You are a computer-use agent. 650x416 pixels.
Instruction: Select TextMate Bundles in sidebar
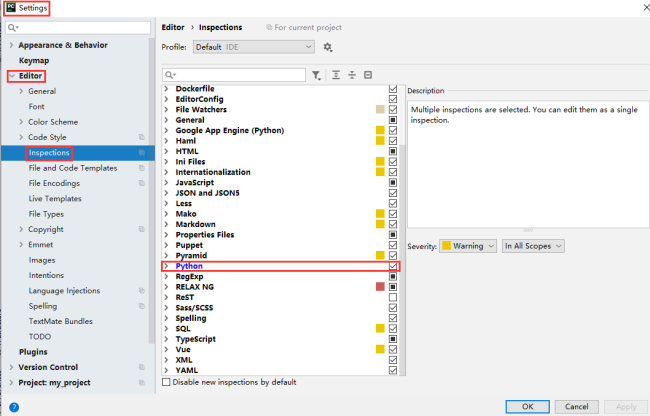tap(61, 321)
